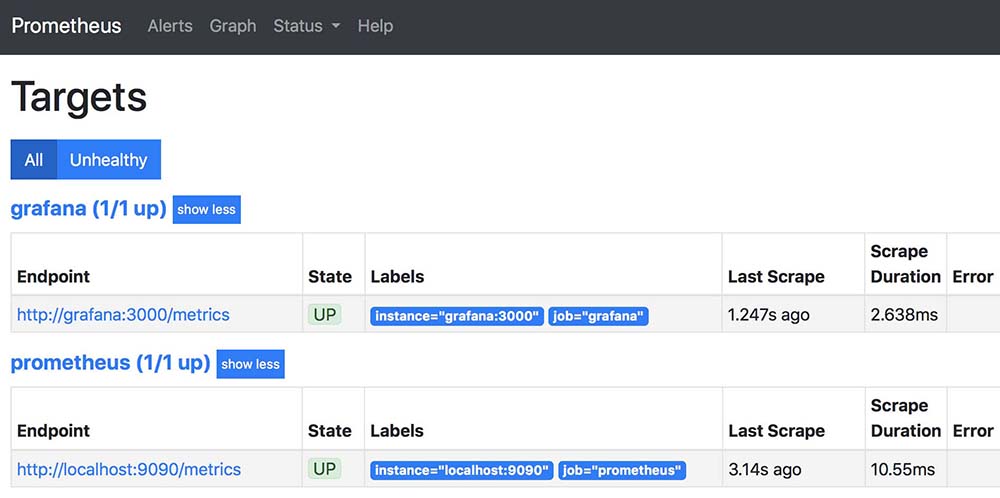Click the UP state badge for grafana

coord(325,315)
